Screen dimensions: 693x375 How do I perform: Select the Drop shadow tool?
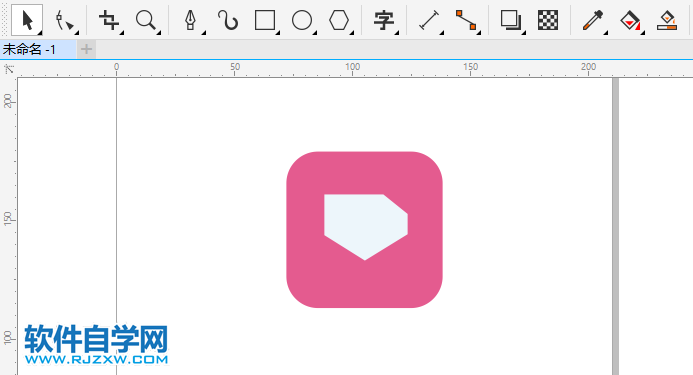tap(511, 20)
